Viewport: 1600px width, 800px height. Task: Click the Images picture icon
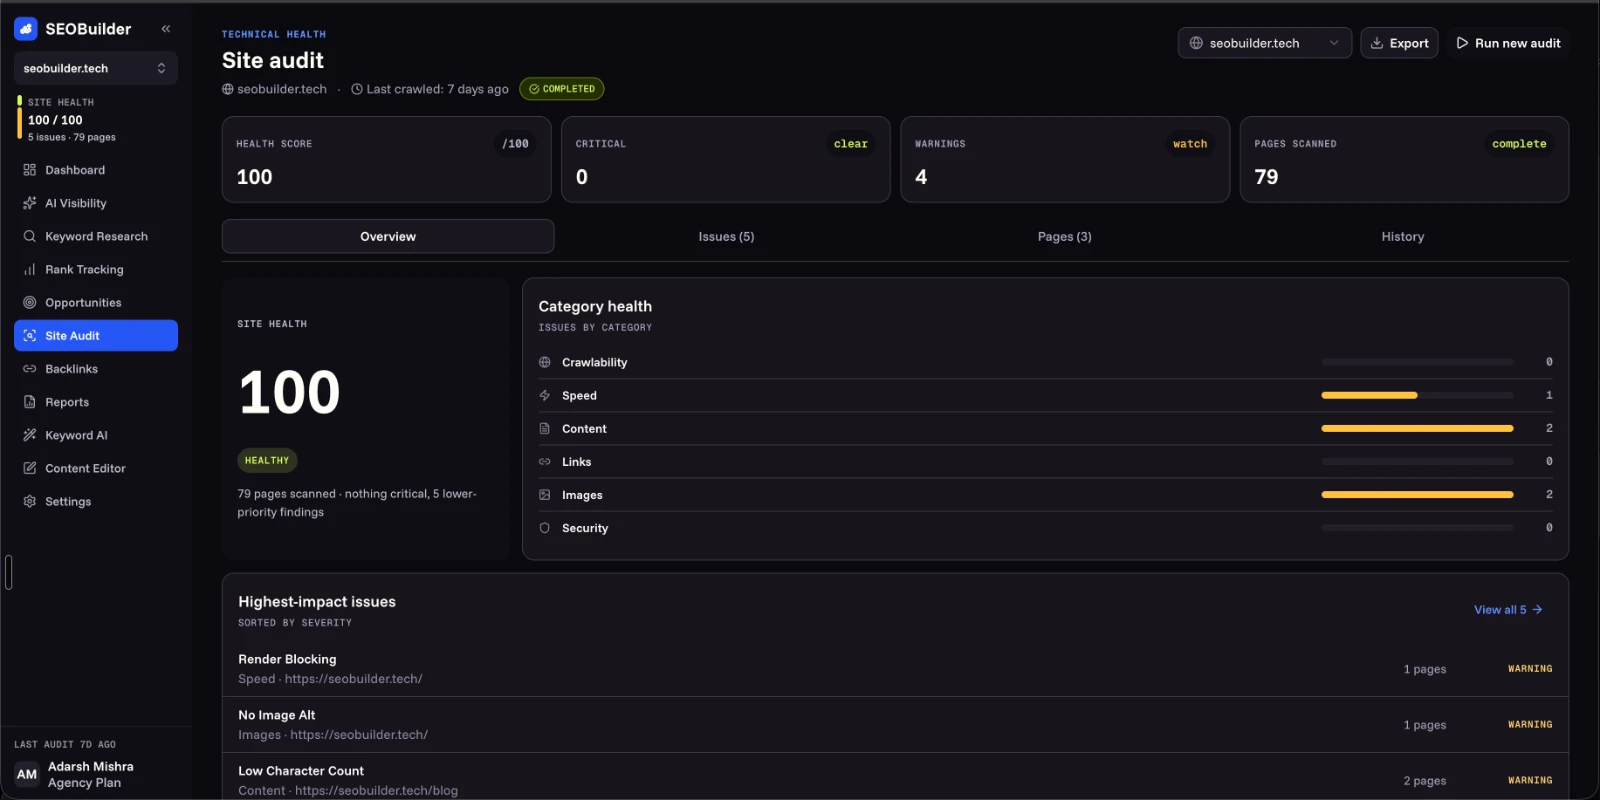(545, 495)
